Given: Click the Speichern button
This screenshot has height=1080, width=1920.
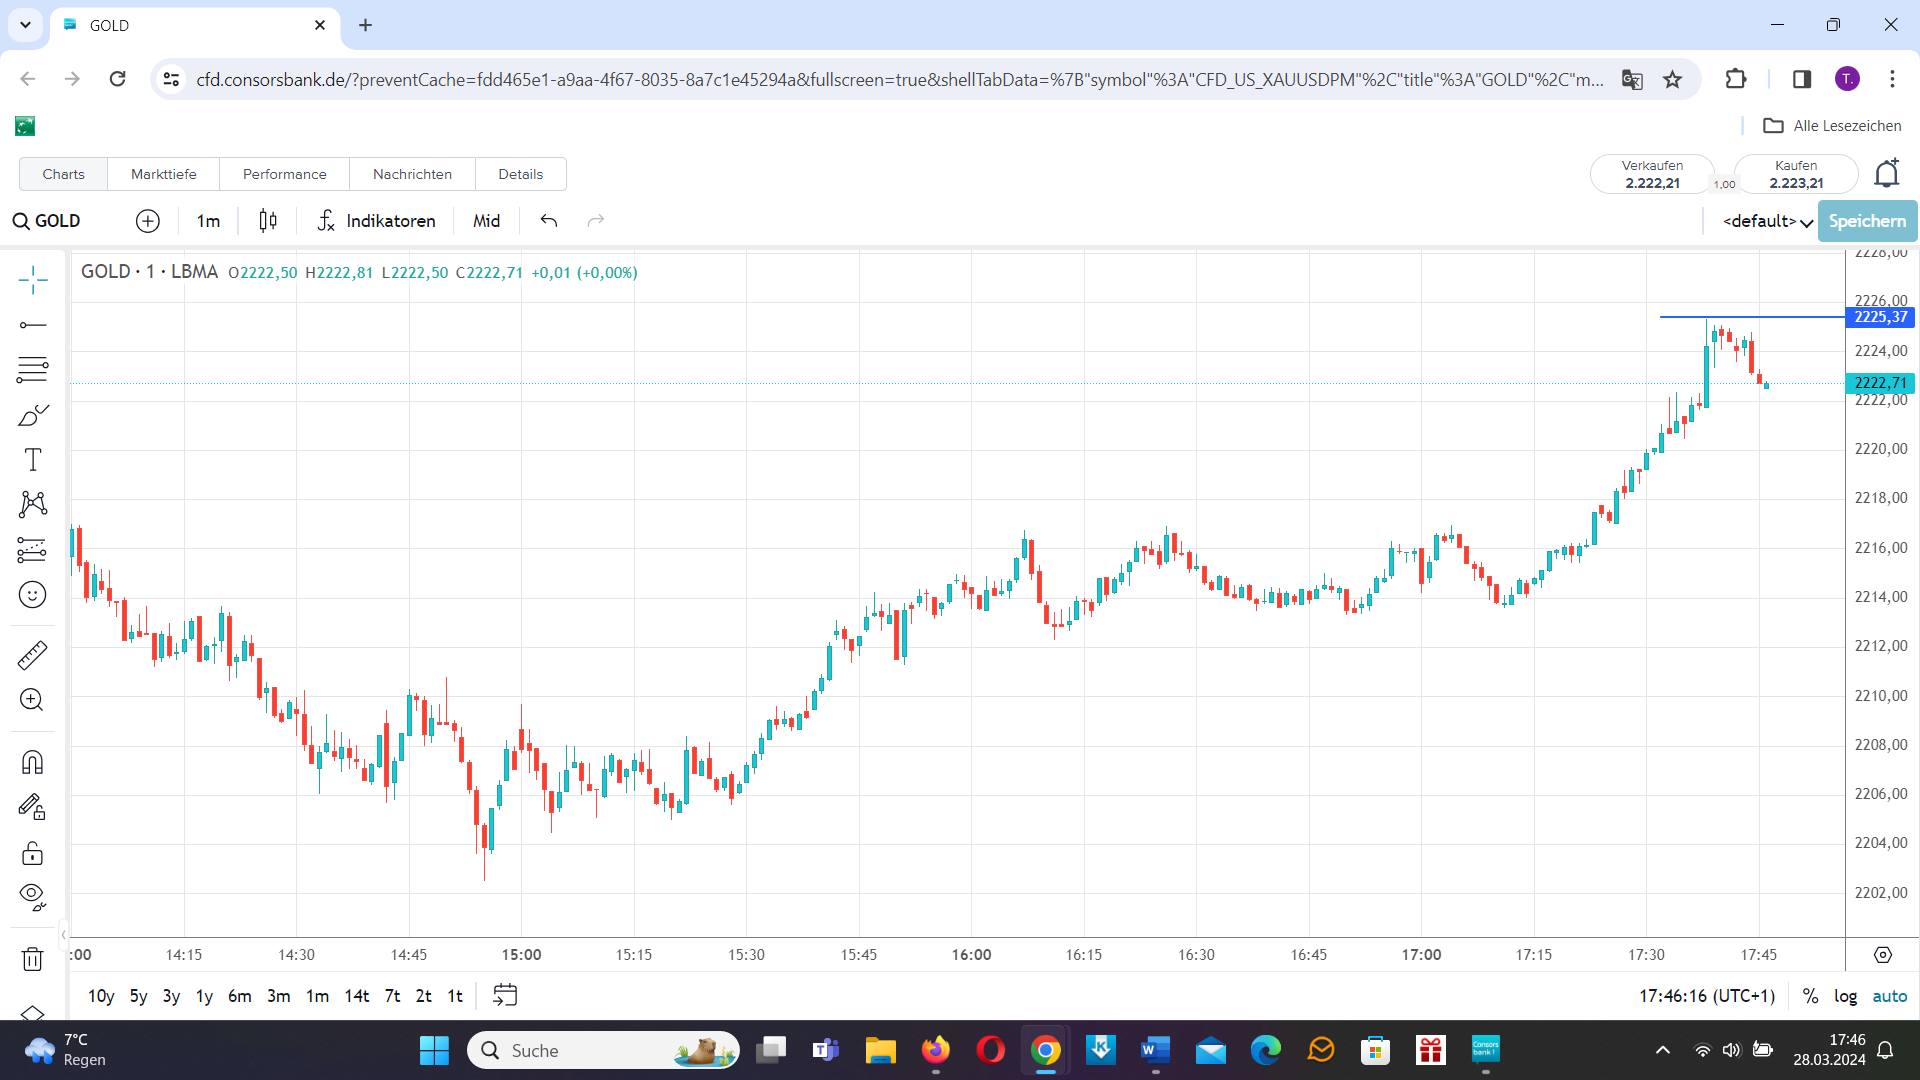Looking at the screenshot, I should click(1867, 221).
